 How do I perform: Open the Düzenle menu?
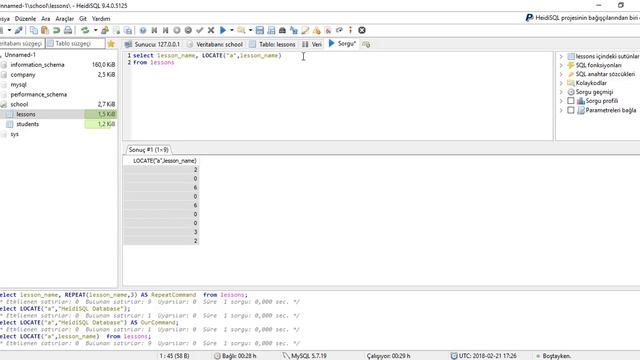click(25, 19)
